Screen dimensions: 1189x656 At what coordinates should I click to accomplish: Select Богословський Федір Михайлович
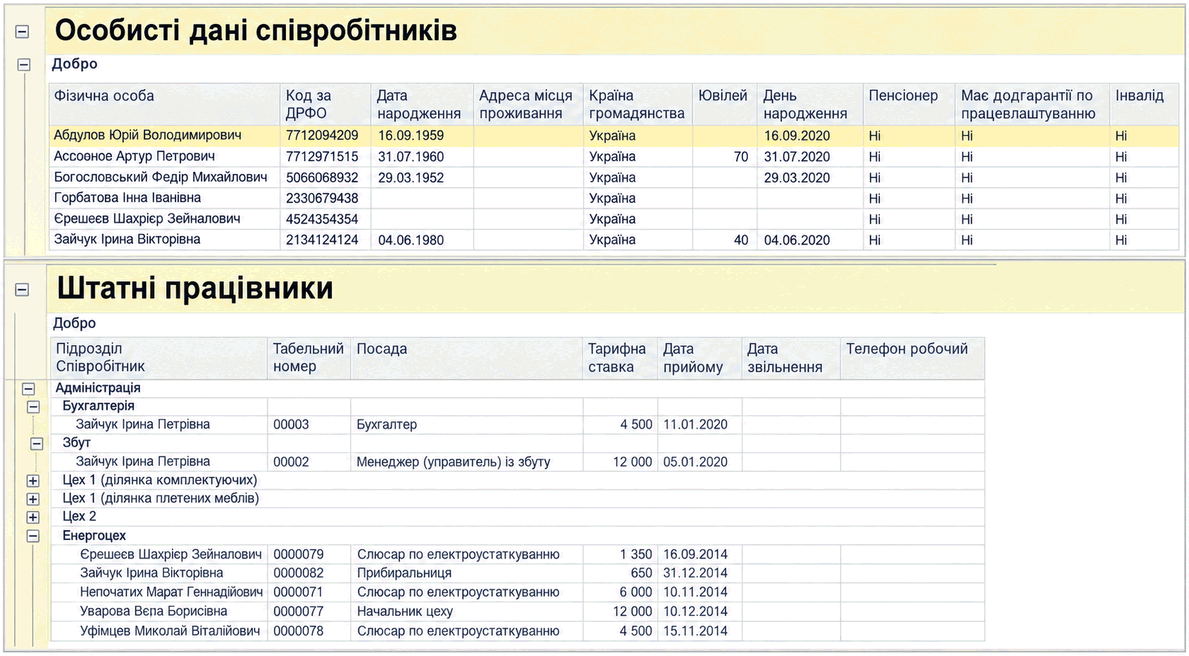(x=160, y=177)
